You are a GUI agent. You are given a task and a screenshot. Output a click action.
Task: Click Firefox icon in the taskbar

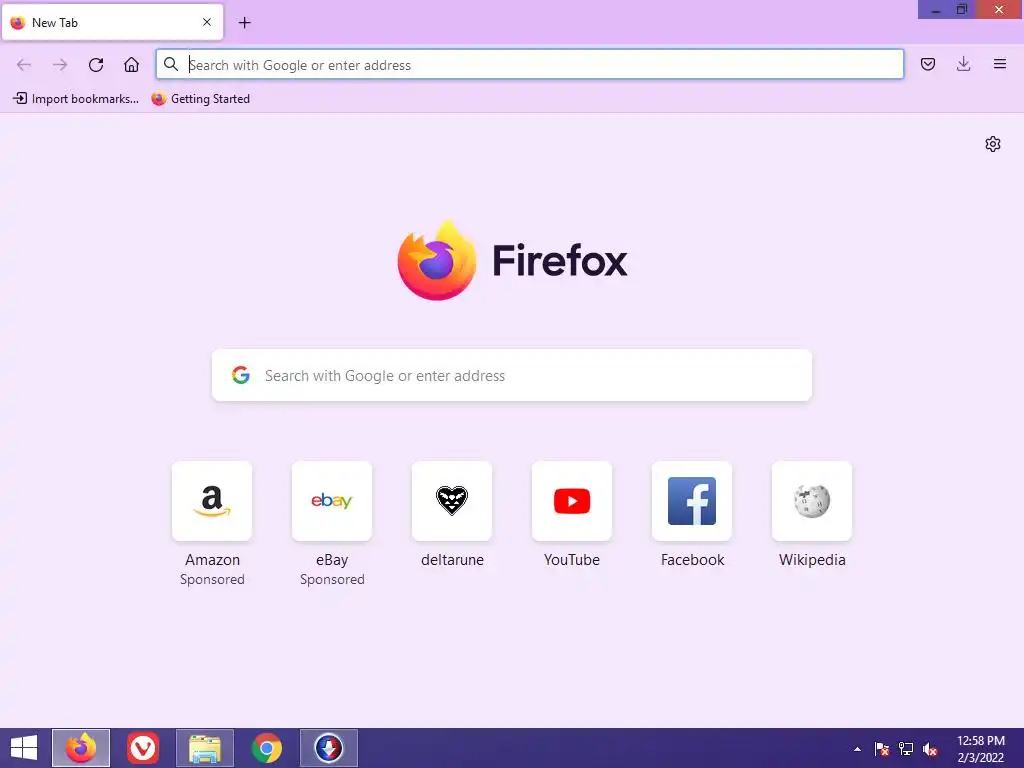[x=81, y=748]
